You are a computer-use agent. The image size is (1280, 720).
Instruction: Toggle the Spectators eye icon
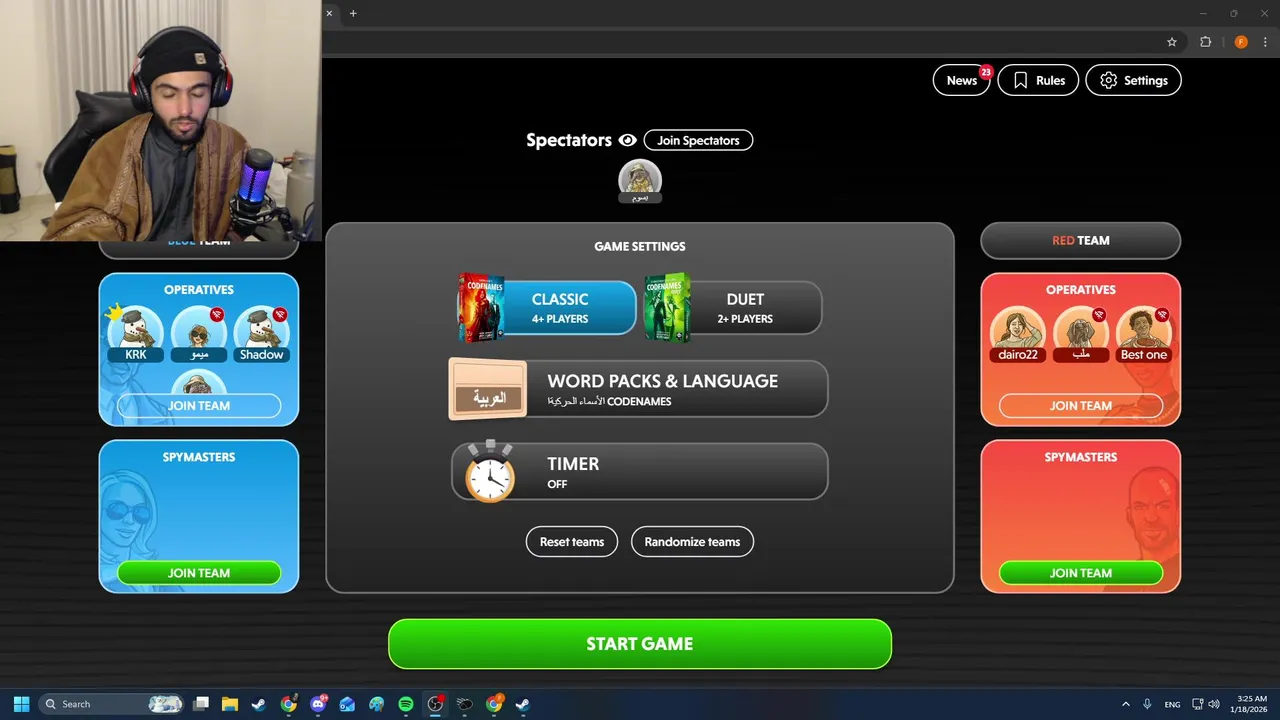point(628,140)
